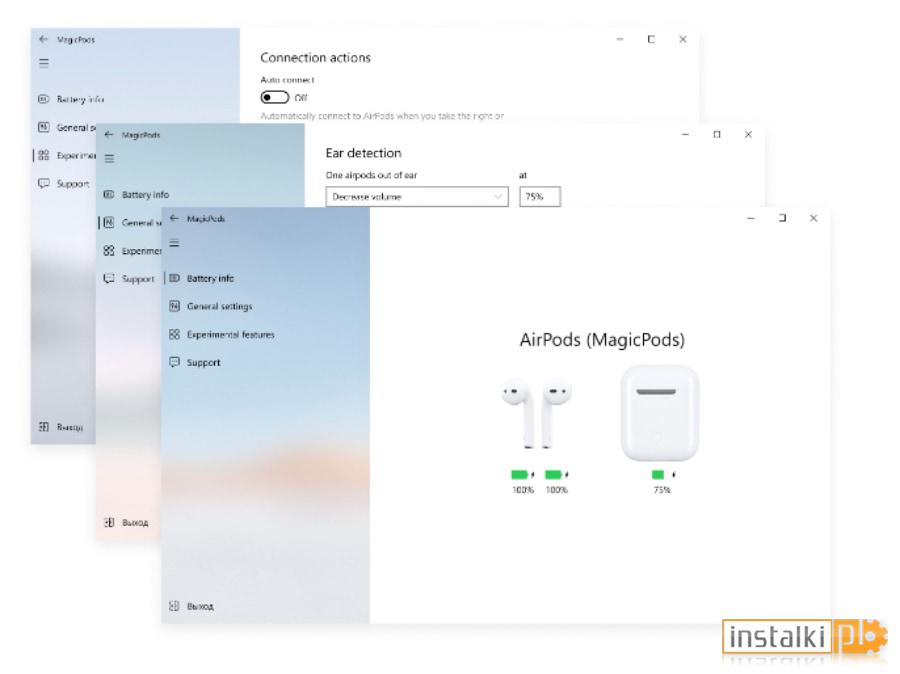Go back in the middle MagicPods window
Screen dimensions: 900x674
(x=109, y=134)
